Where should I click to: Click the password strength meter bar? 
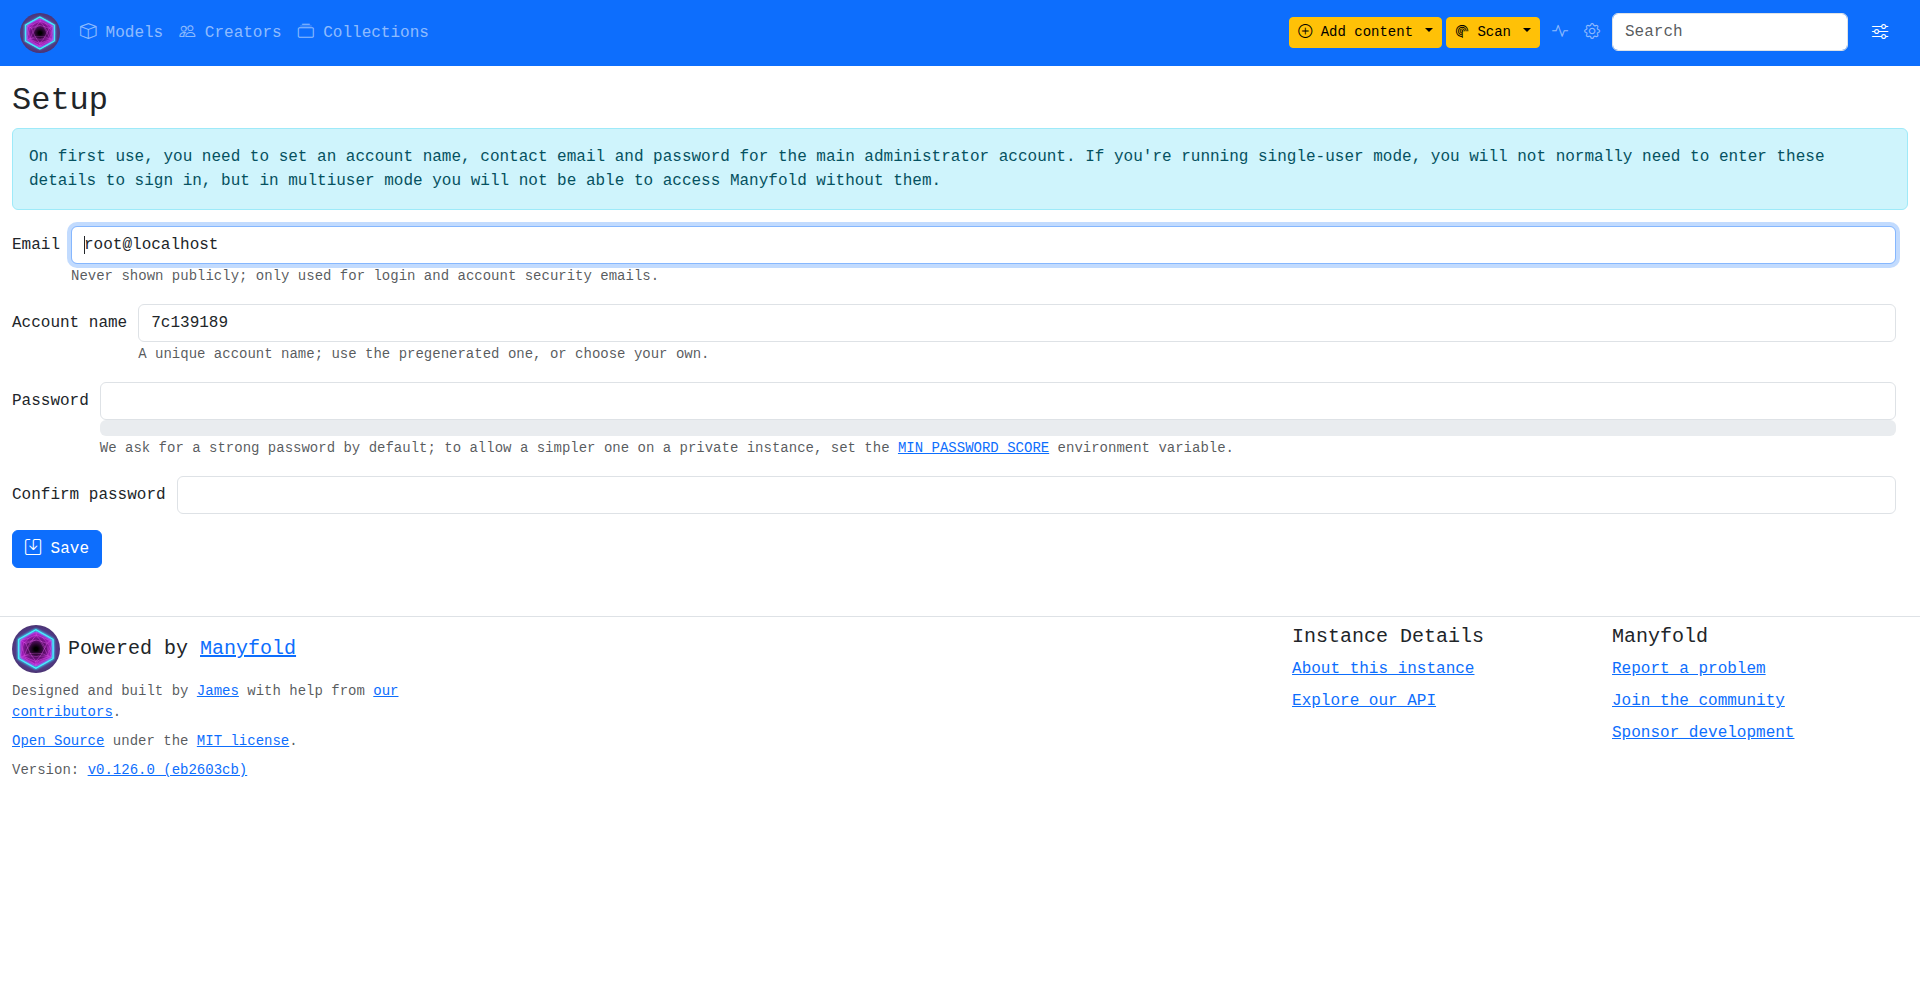(997, 428)
